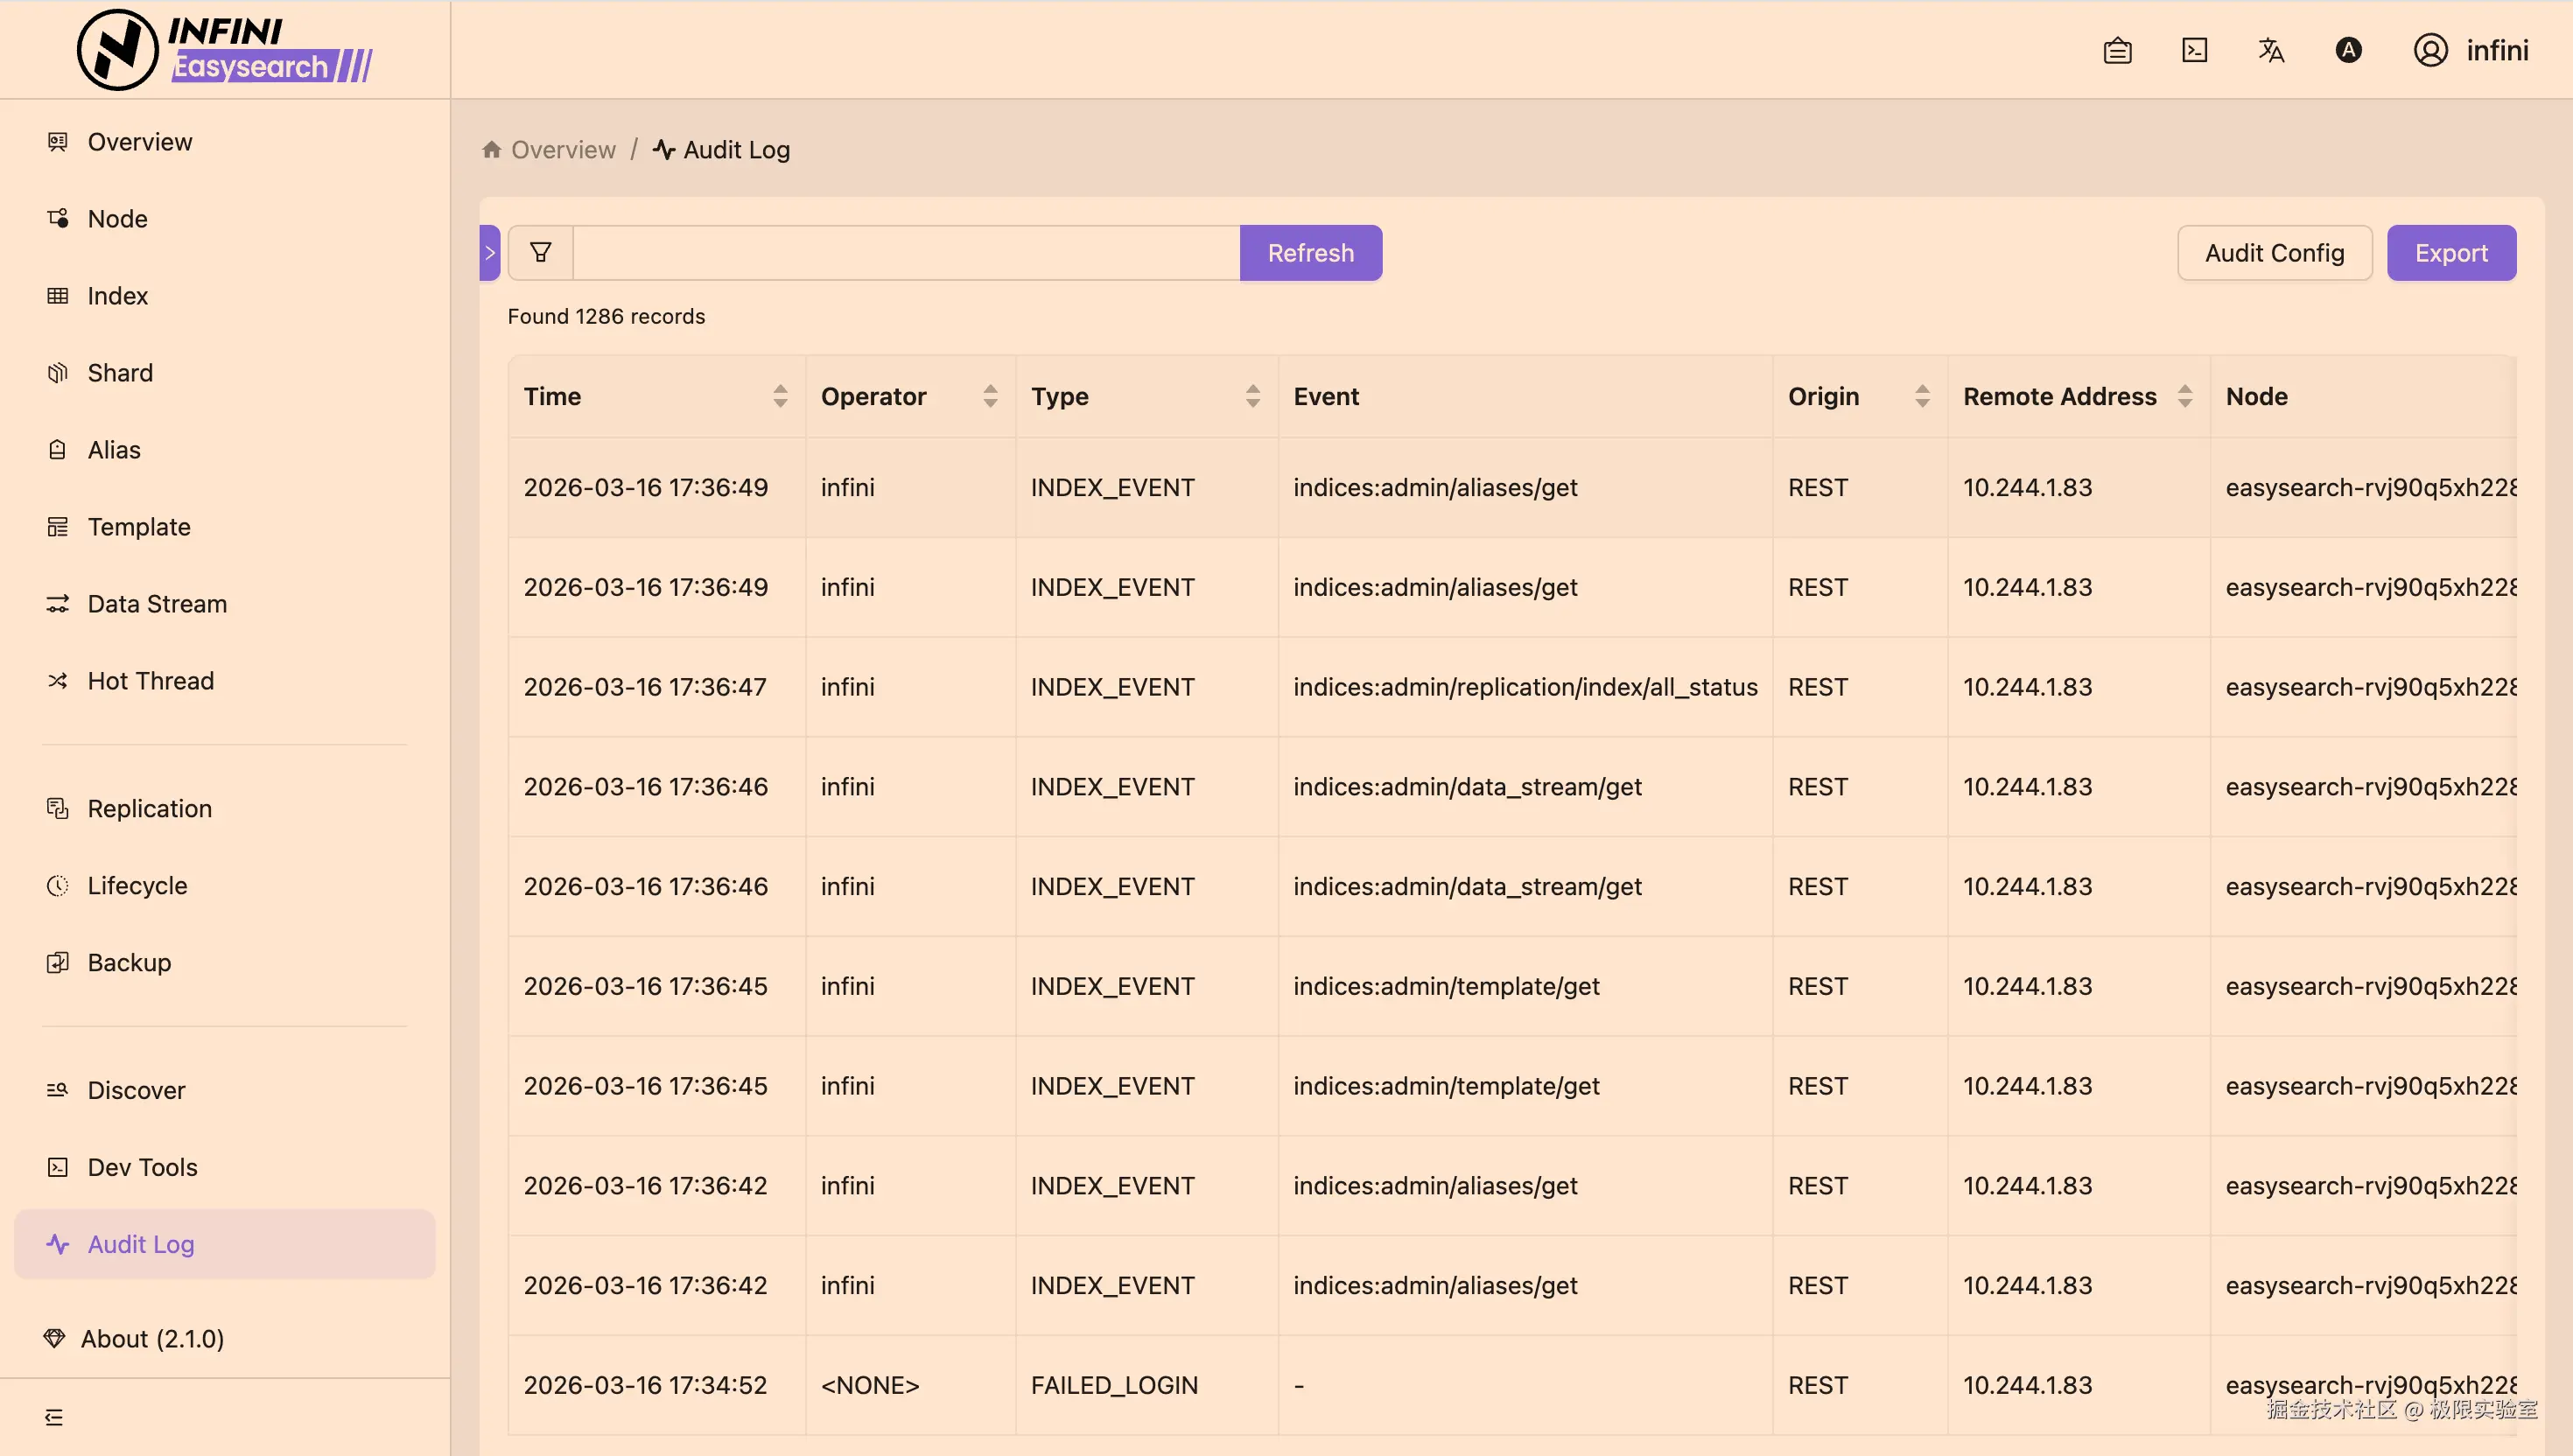Click the INFINI Easysearch logo

225,49
